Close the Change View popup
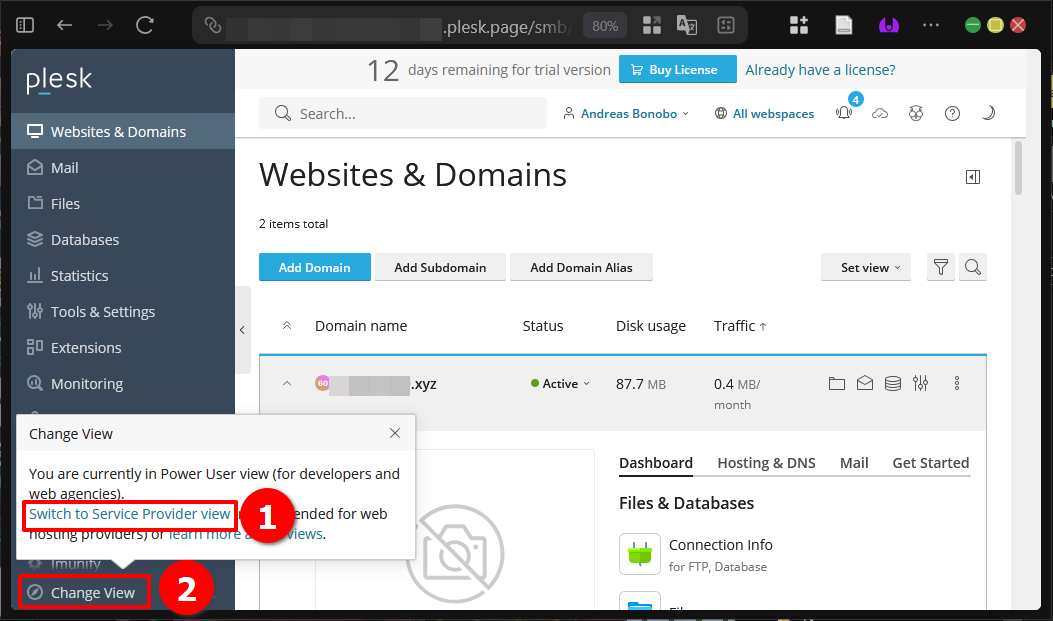This screenshot has height=621, width=1053. (395, 433)
